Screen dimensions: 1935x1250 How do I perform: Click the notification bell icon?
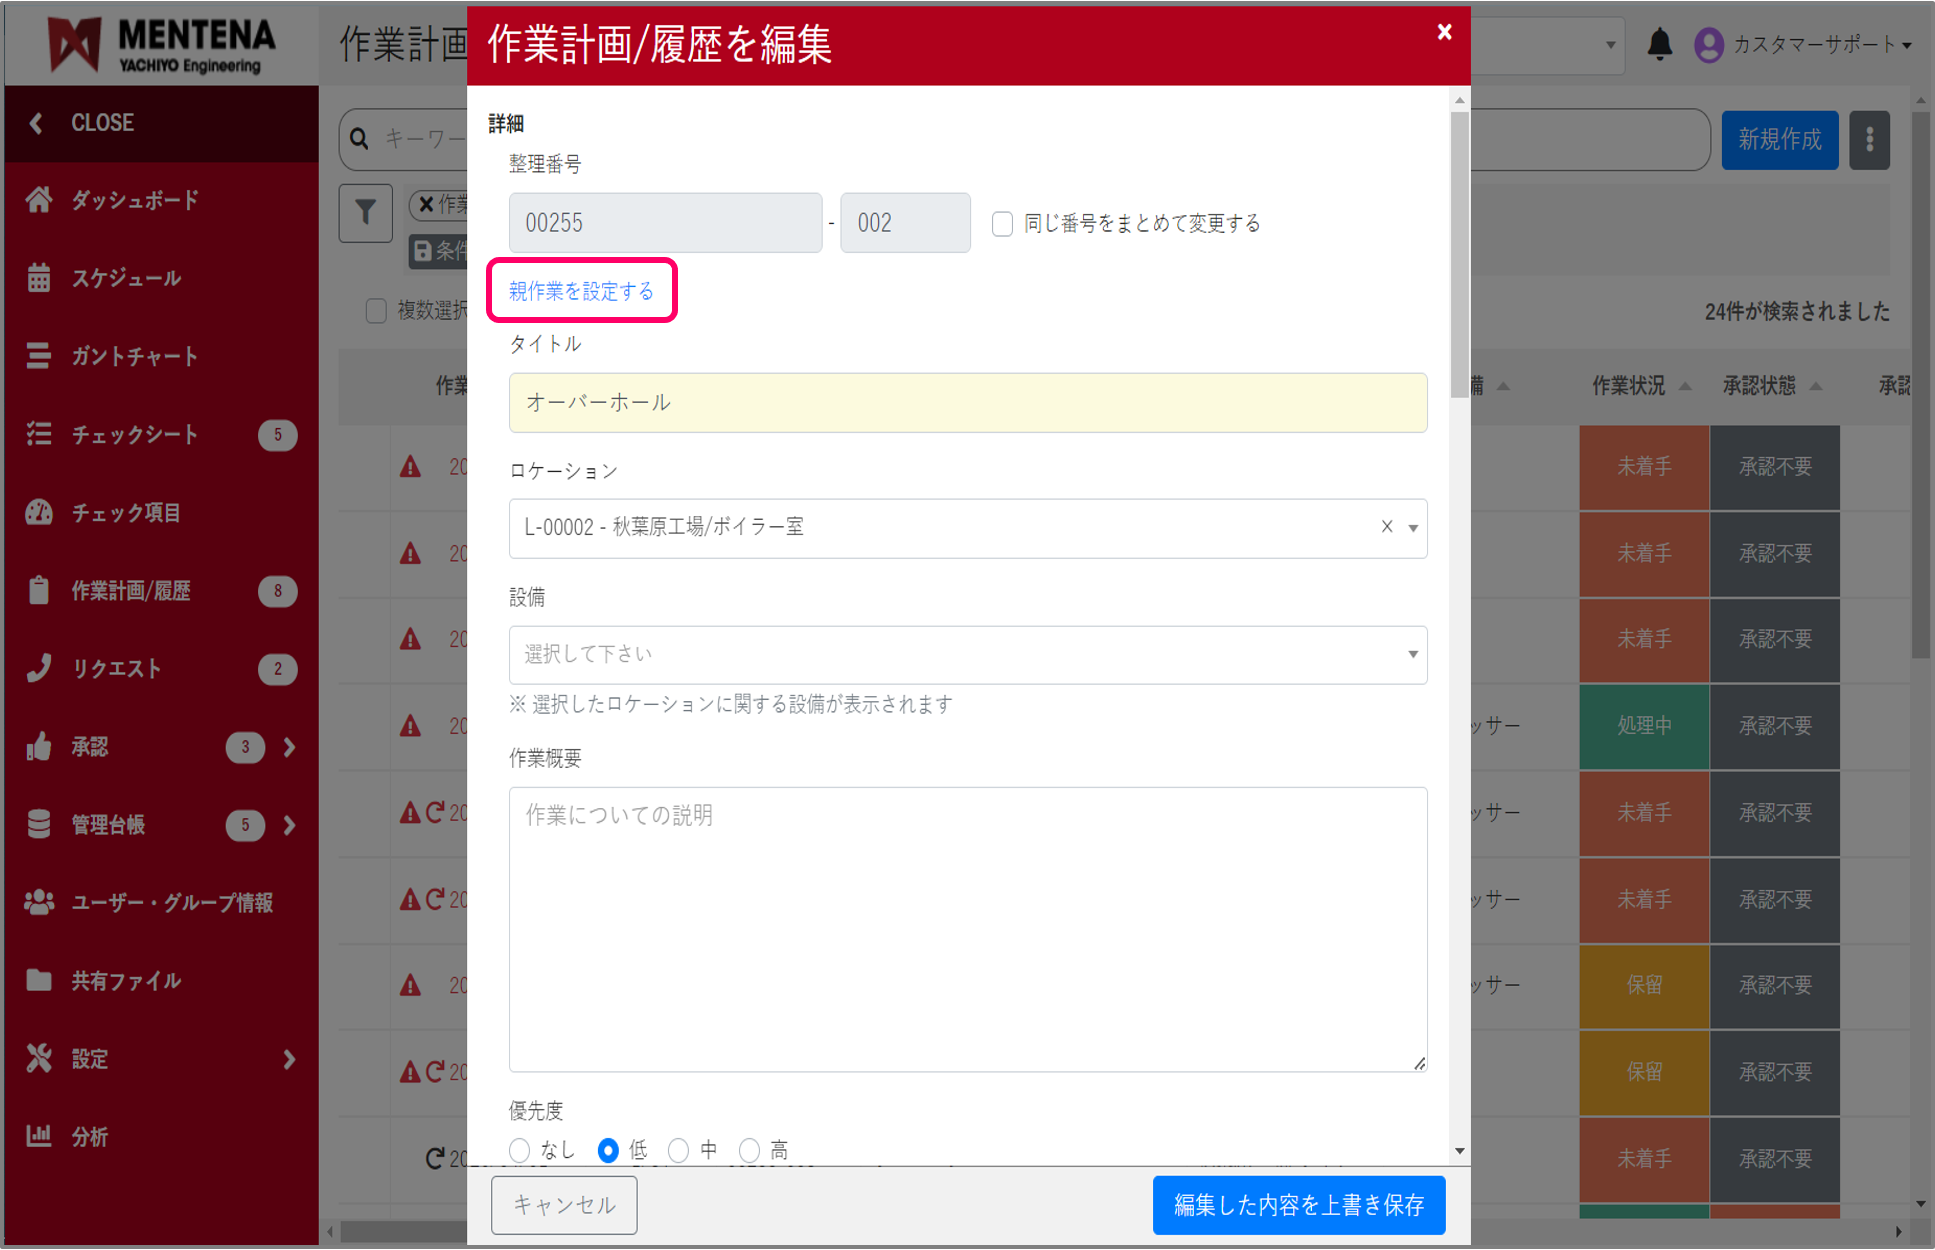point(1659,45)
